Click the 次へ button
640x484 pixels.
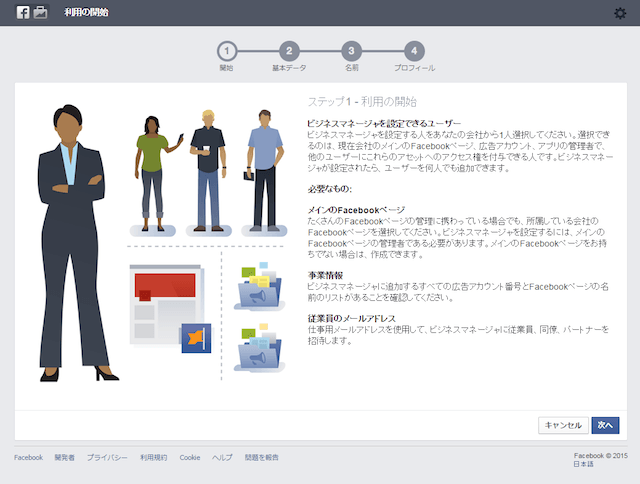click(x=605, y=425)
